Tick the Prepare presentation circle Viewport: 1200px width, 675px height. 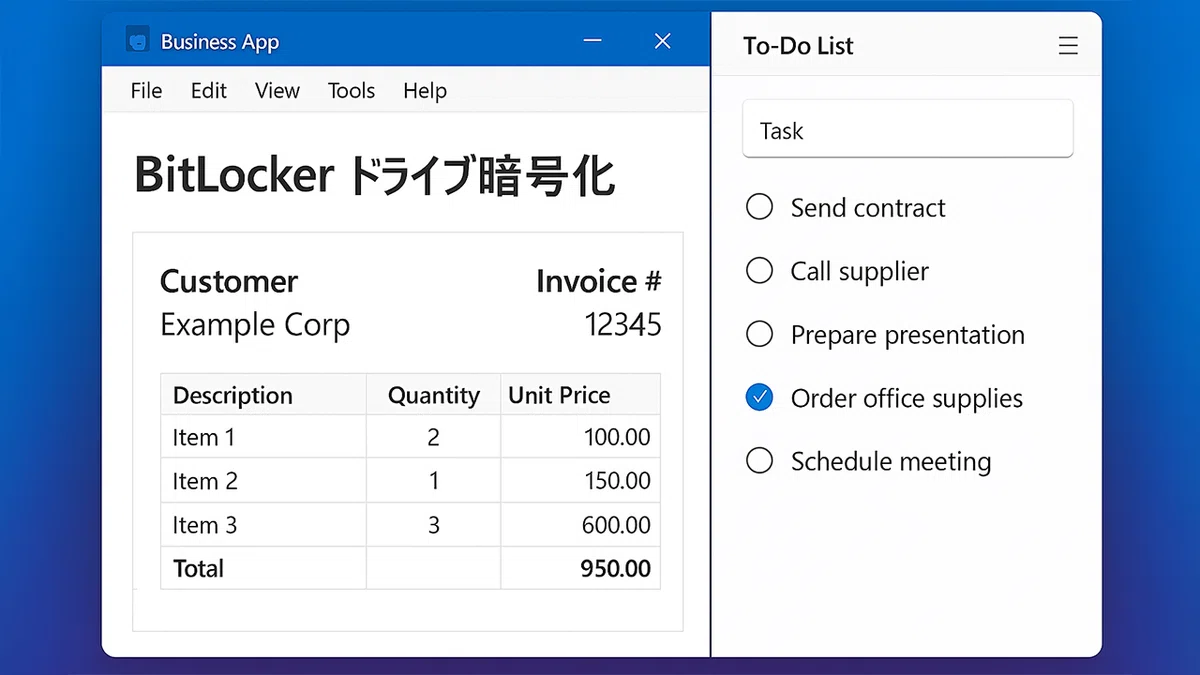(760, 334)
